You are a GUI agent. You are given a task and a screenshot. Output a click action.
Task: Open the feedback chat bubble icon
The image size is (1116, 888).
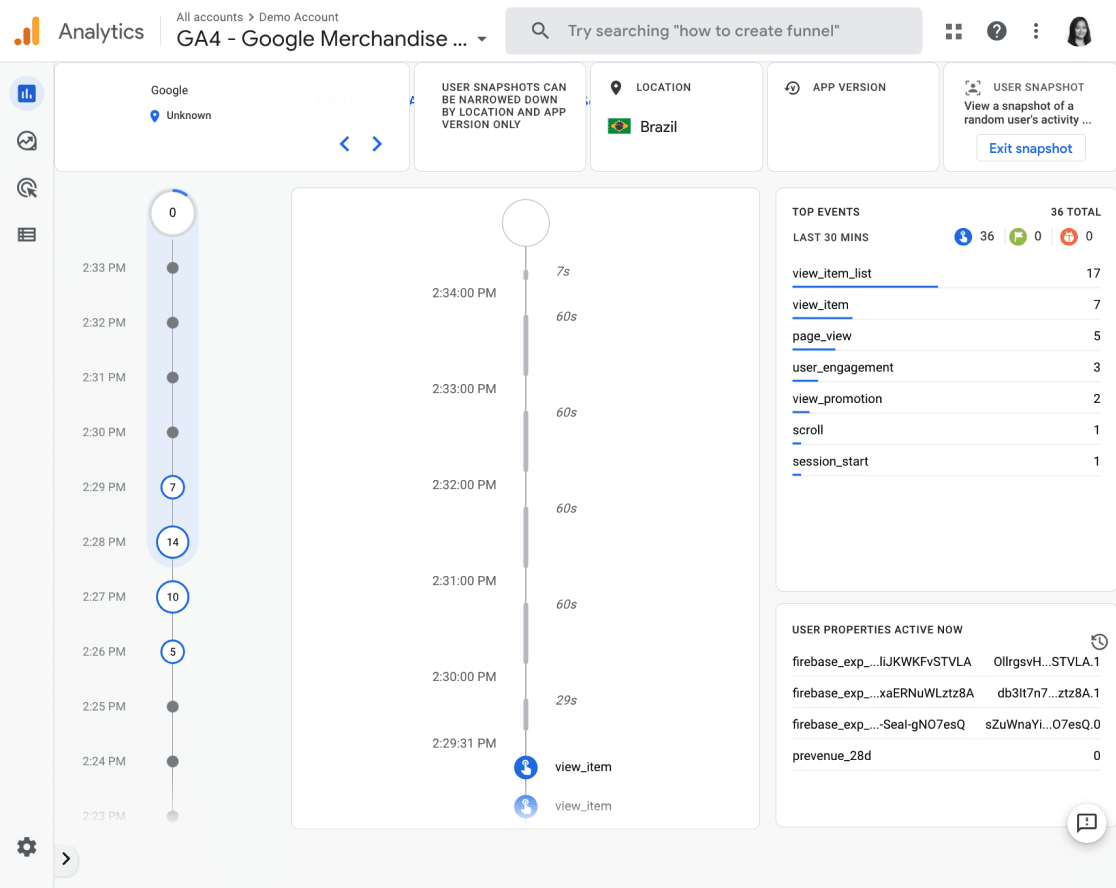(1086, 823)
